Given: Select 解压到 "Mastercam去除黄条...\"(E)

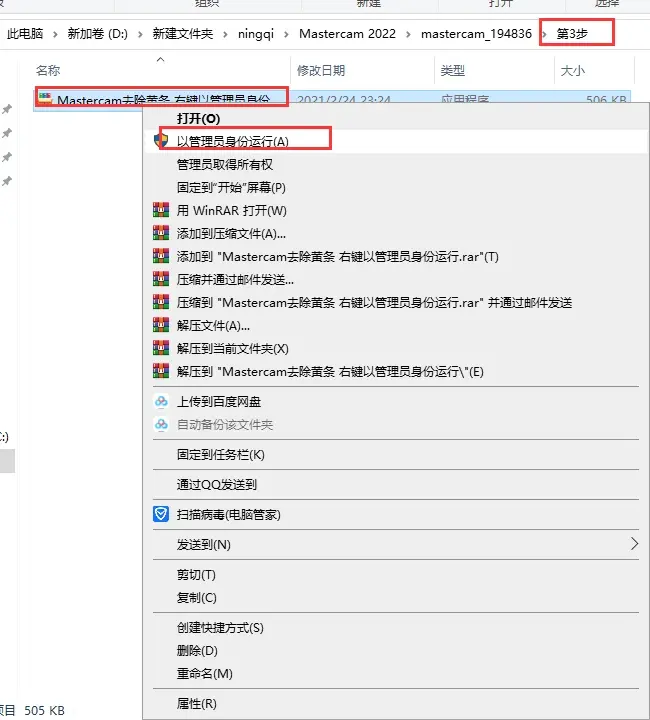Looking at the screenshot, I should [331, 371].
